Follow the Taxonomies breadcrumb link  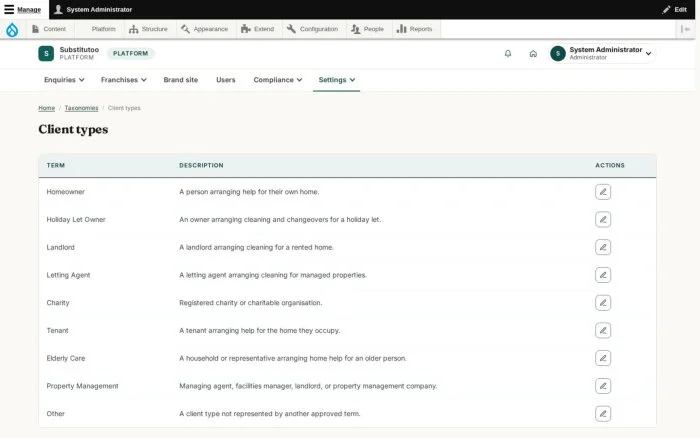(x=81, y=108)
